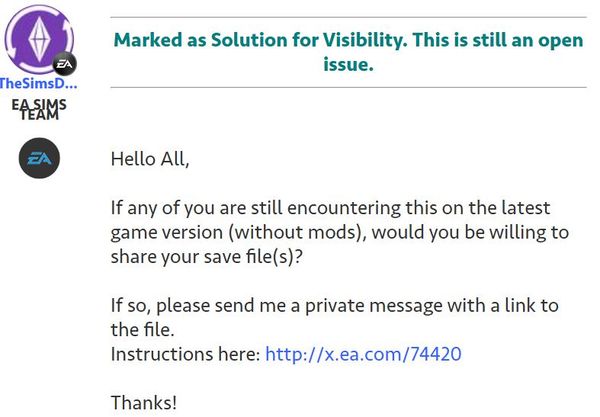Click the 'If so, please send me a private message' line
The height and width of the screenshot is (417, 600).
335,306
